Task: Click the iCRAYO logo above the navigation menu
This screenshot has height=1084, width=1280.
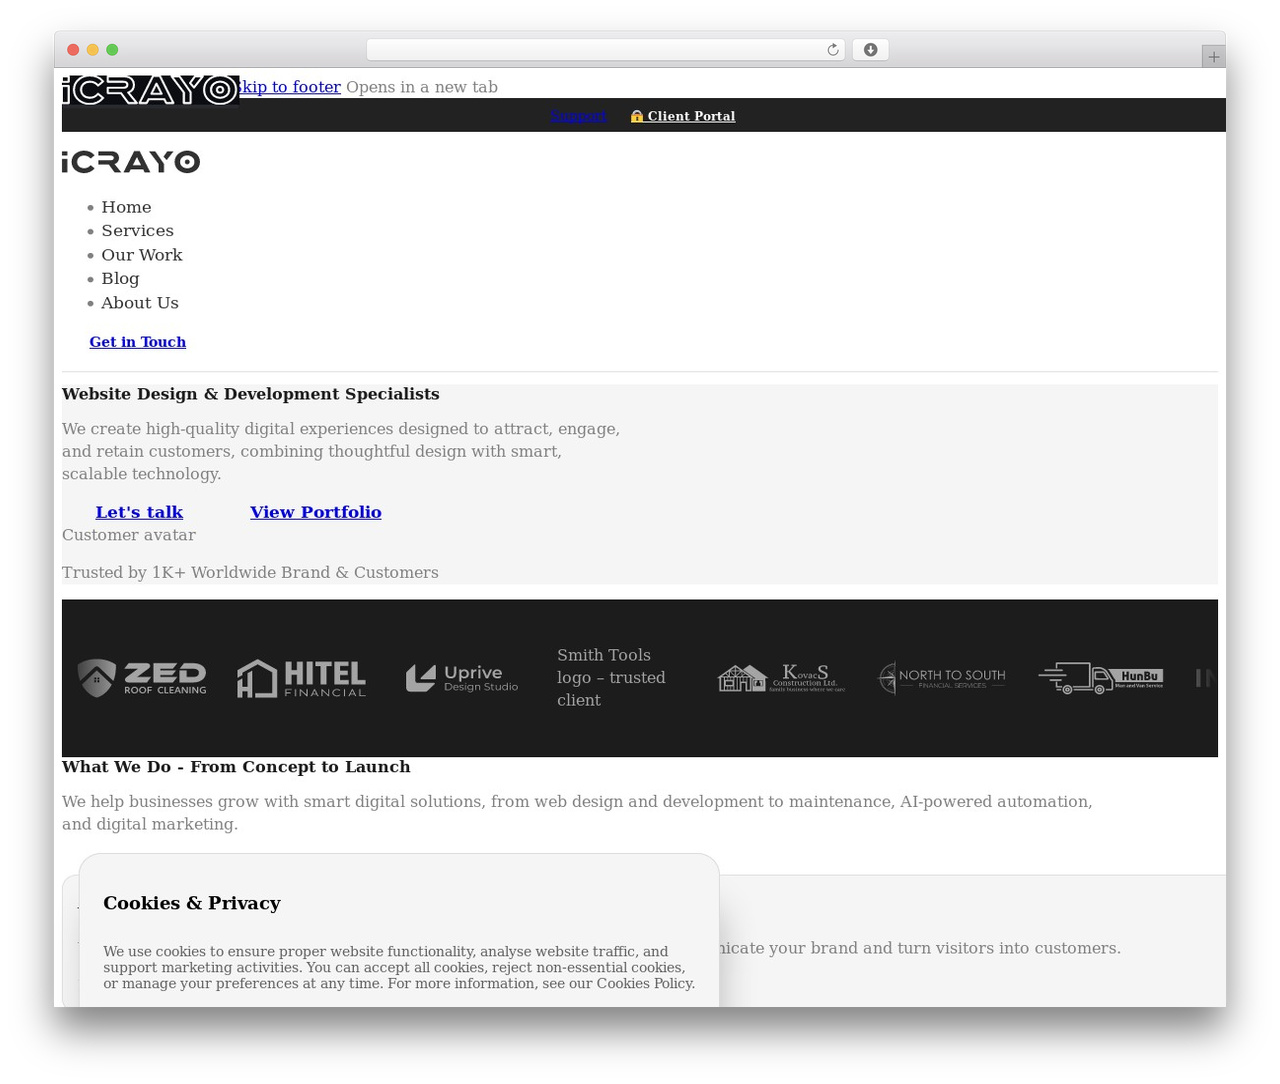Action: pos(131,162)
